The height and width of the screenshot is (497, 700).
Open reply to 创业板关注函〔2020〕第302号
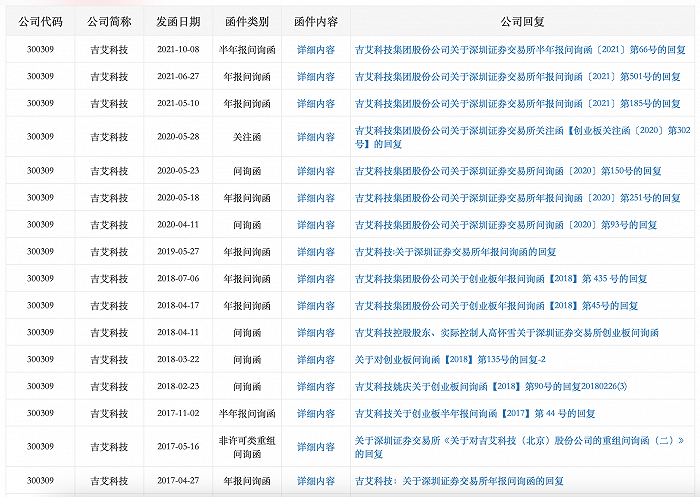point(522,137)
